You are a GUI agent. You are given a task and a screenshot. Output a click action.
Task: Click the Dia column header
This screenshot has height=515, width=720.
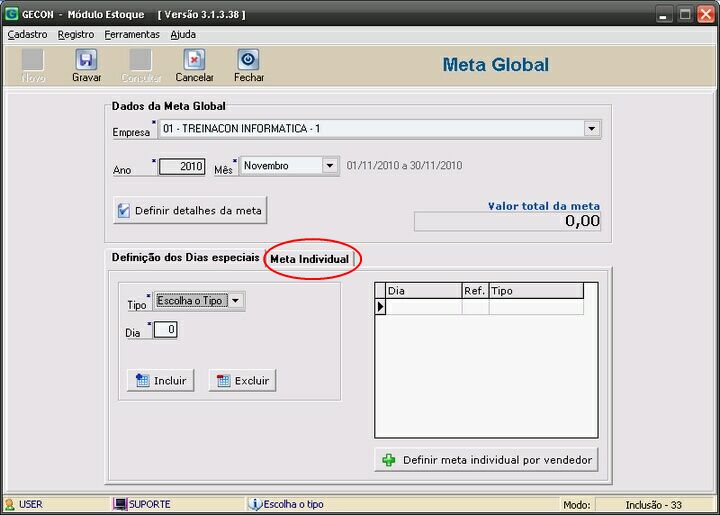coord(423,291)
